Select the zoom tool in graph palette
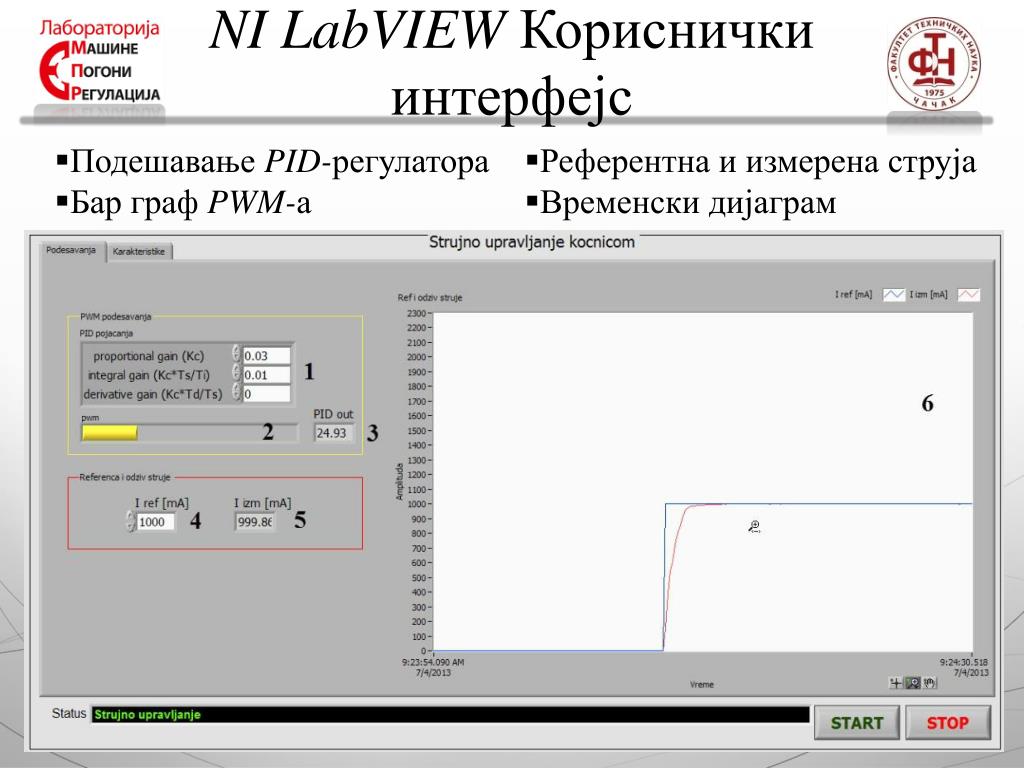The width and height of the screenshot is (1024, 768). point(913,683)
